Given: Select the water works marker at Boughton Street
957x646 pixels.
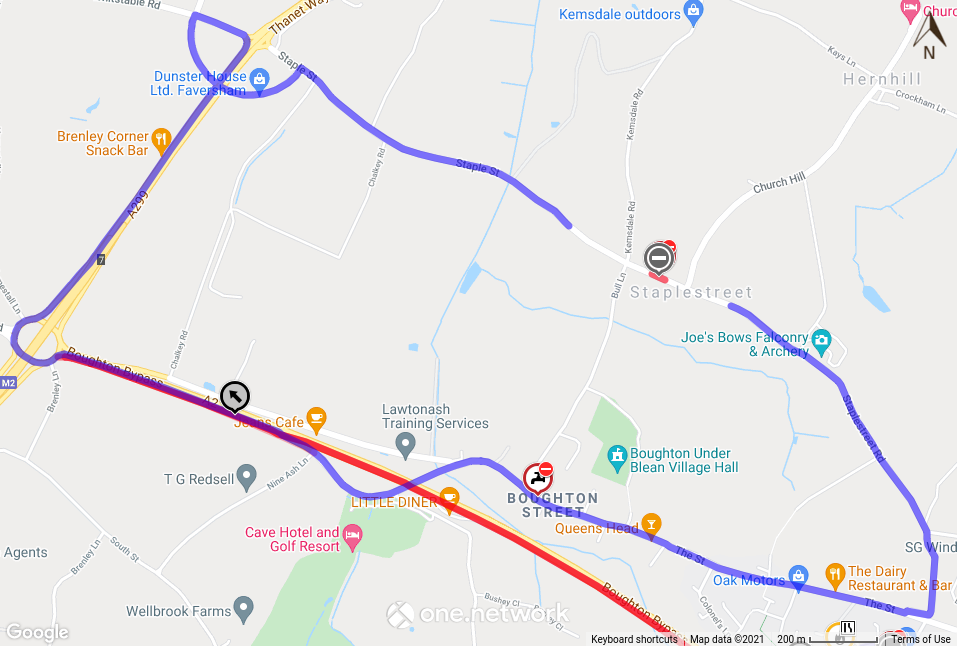Looking at the screenshot, I should pyautogui.click(x=538, y=478).
